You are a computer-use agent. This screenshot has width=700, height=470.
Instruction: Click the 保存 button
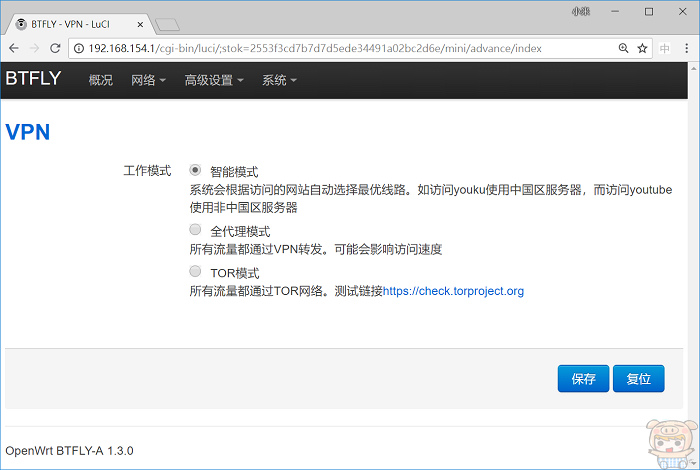tap(583, 379)
